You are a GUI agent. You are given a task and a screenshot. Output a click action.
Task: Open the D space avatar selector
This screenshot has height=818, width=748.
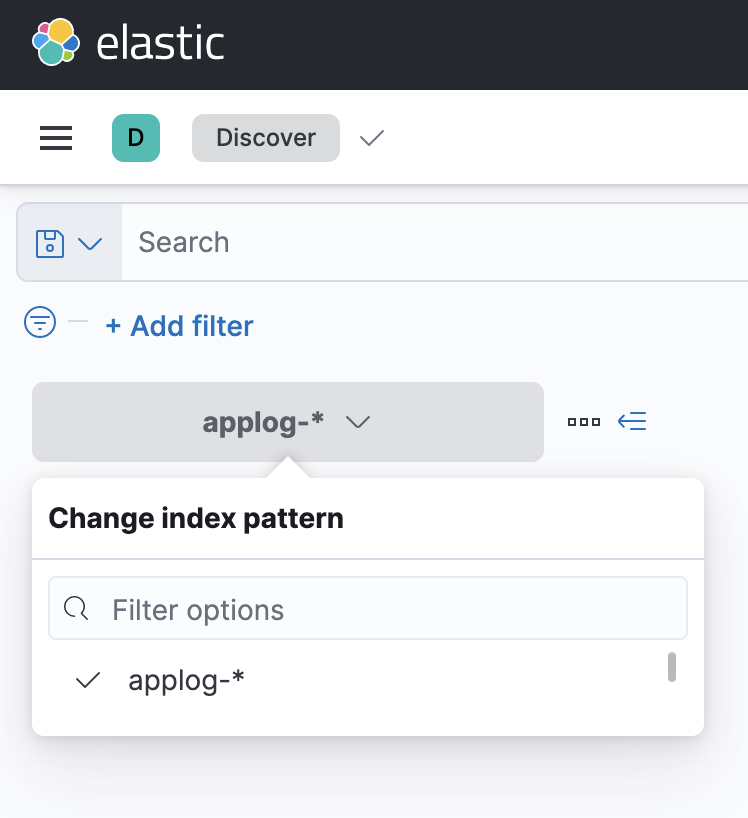[x=136, y=138]
